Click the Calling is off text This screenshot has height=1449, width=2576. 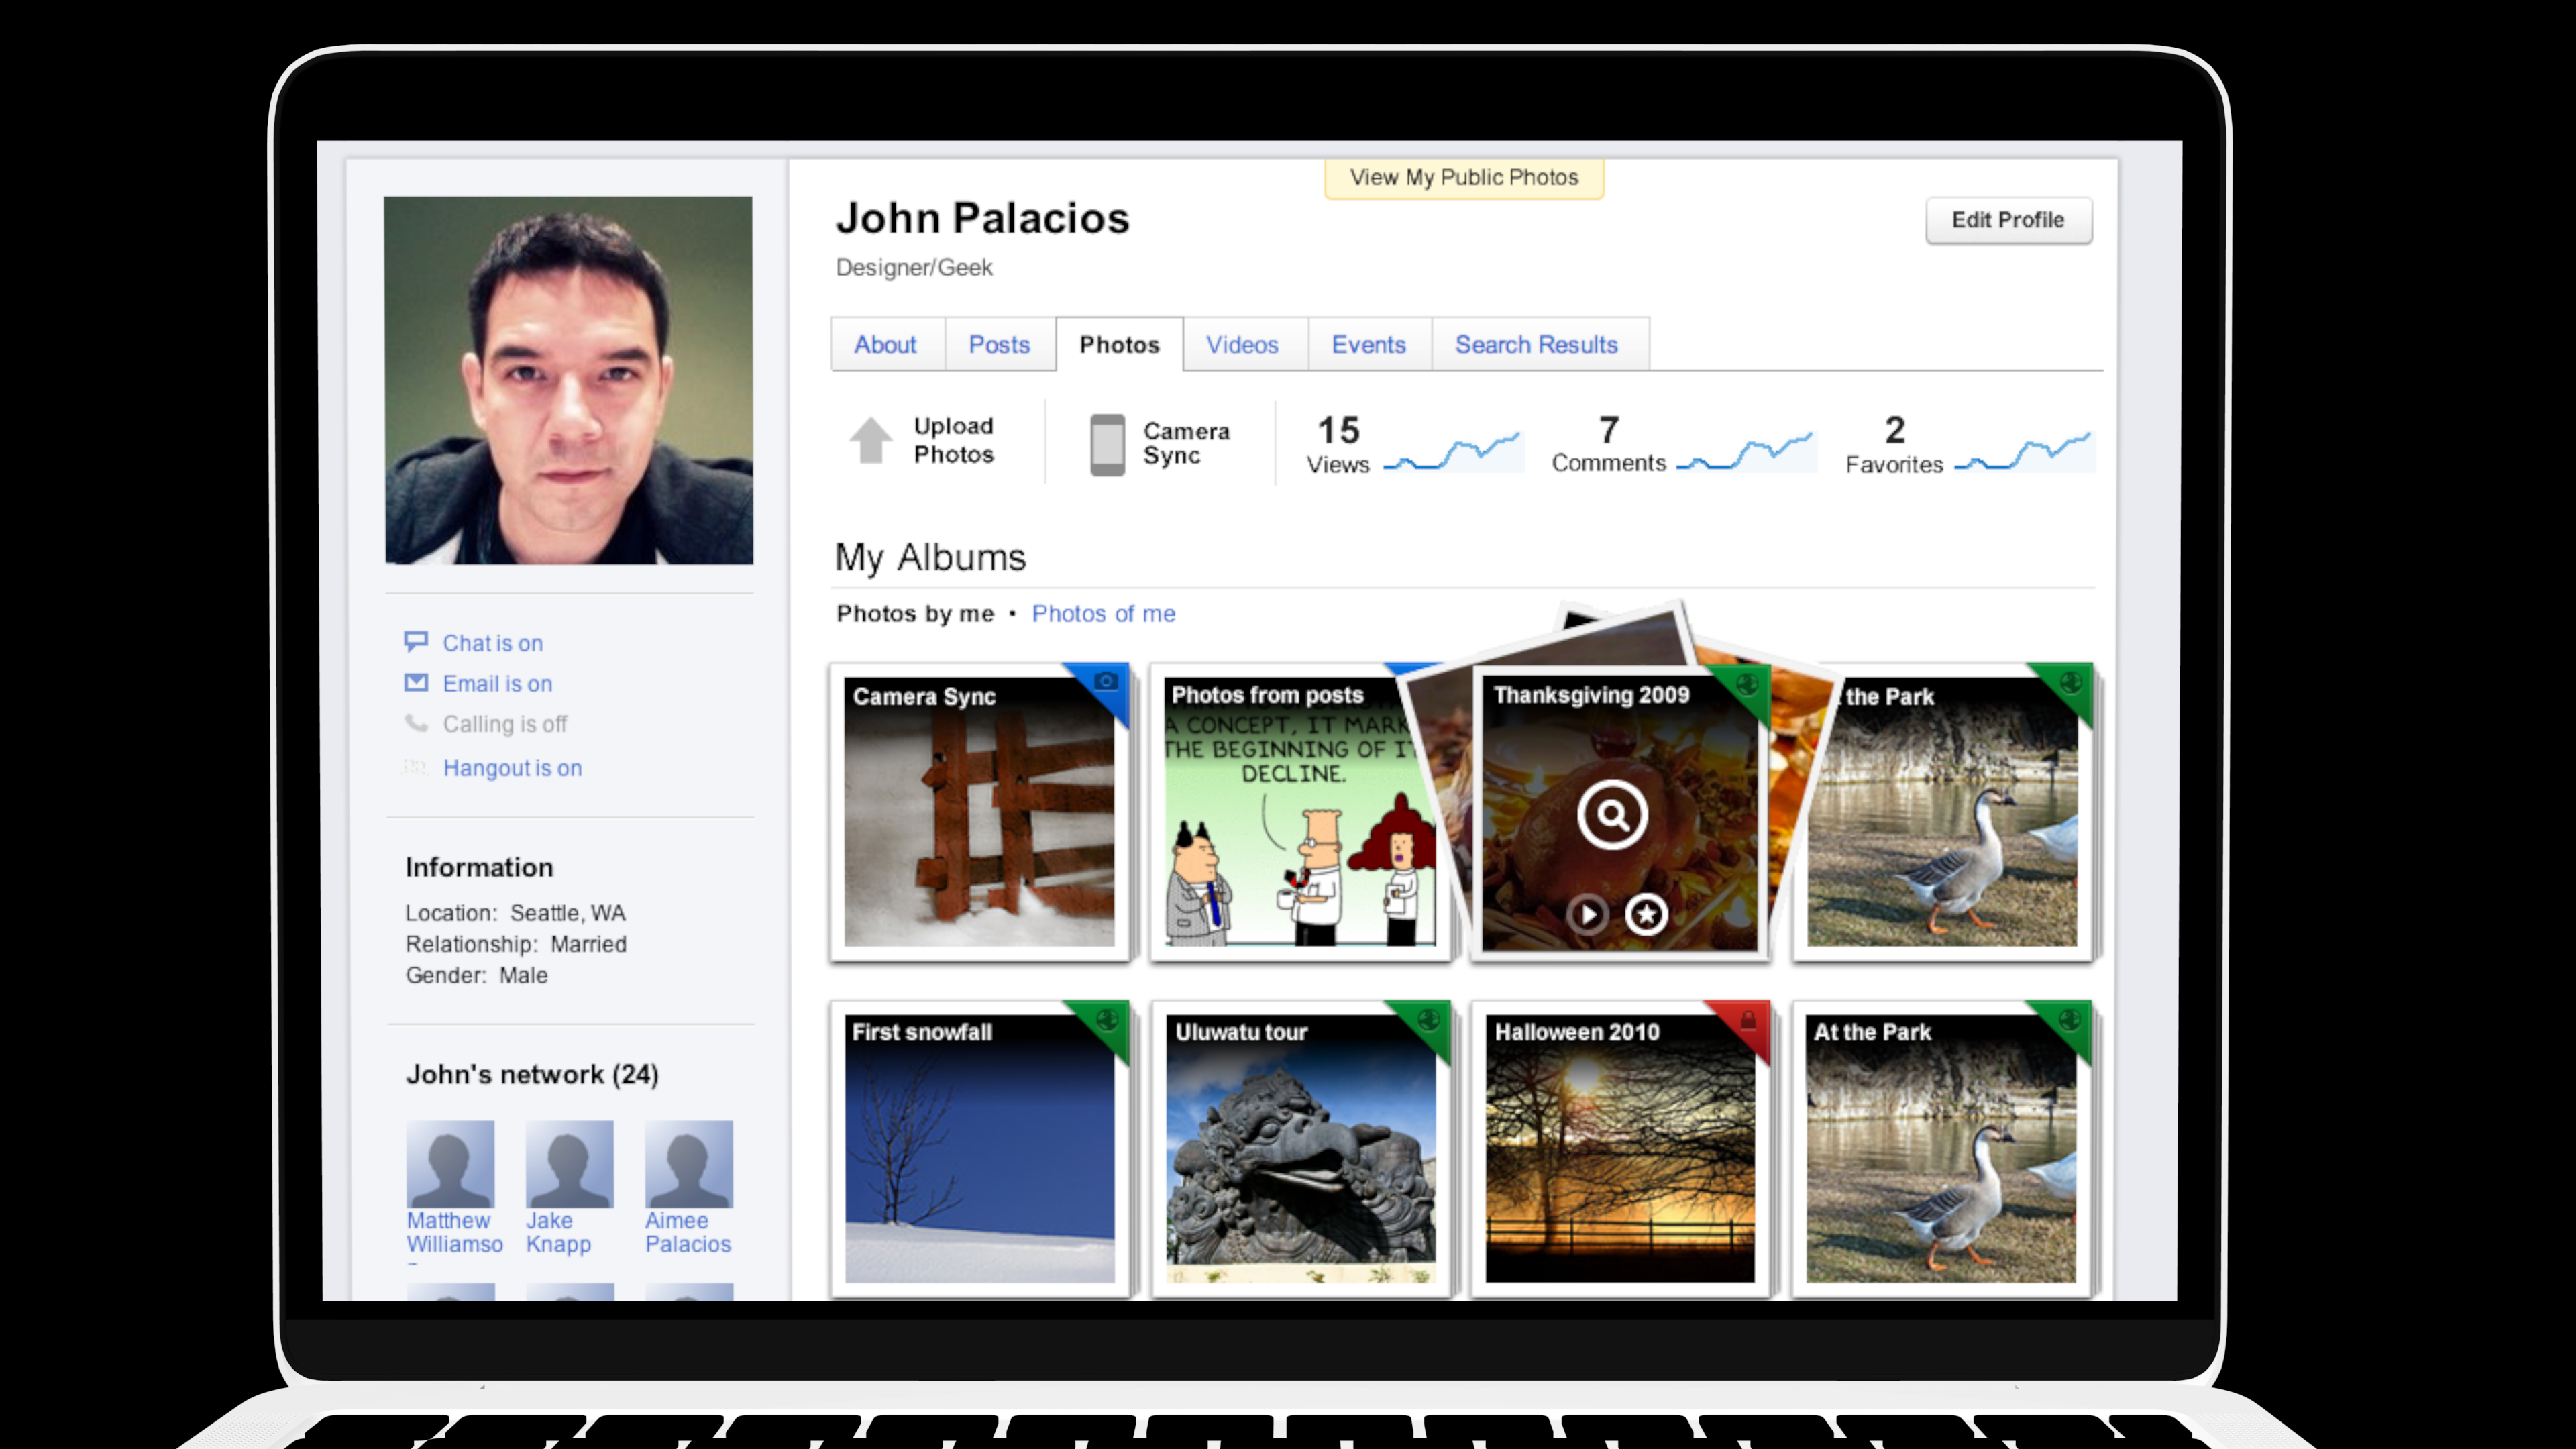coord(505,724)
